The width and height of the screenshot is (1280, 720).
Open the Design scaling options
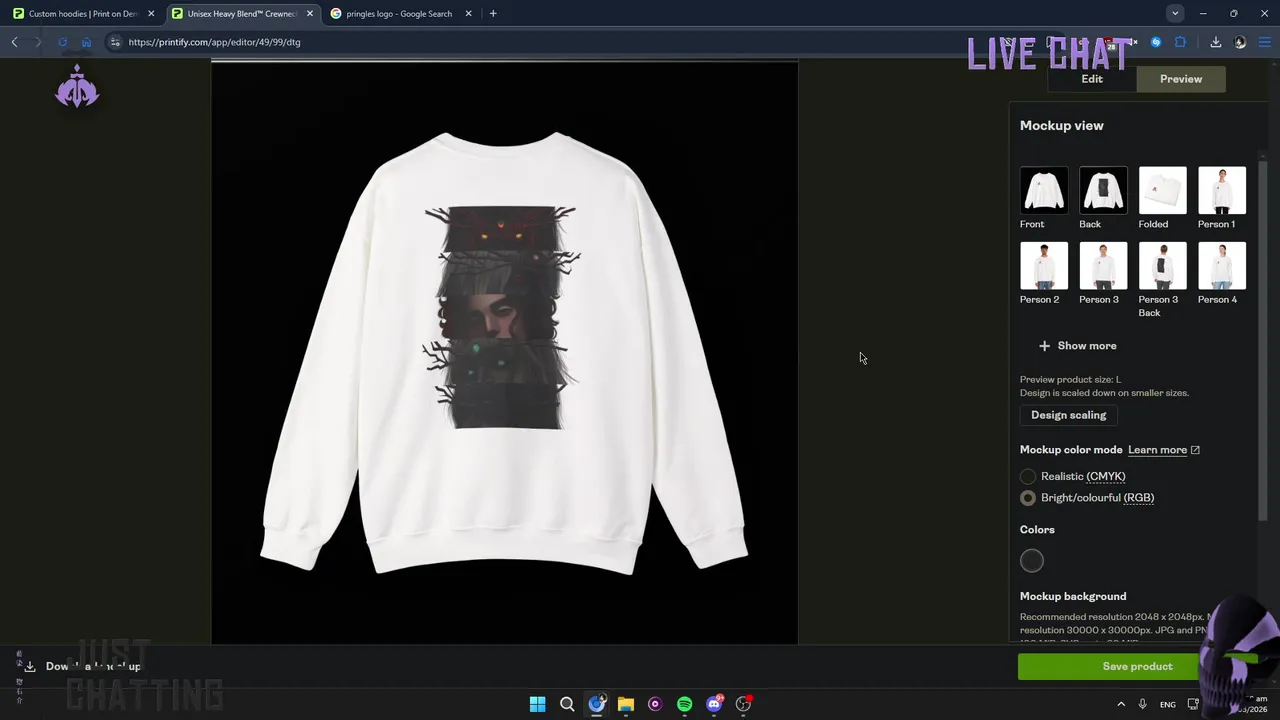(x=1068, y=415)
